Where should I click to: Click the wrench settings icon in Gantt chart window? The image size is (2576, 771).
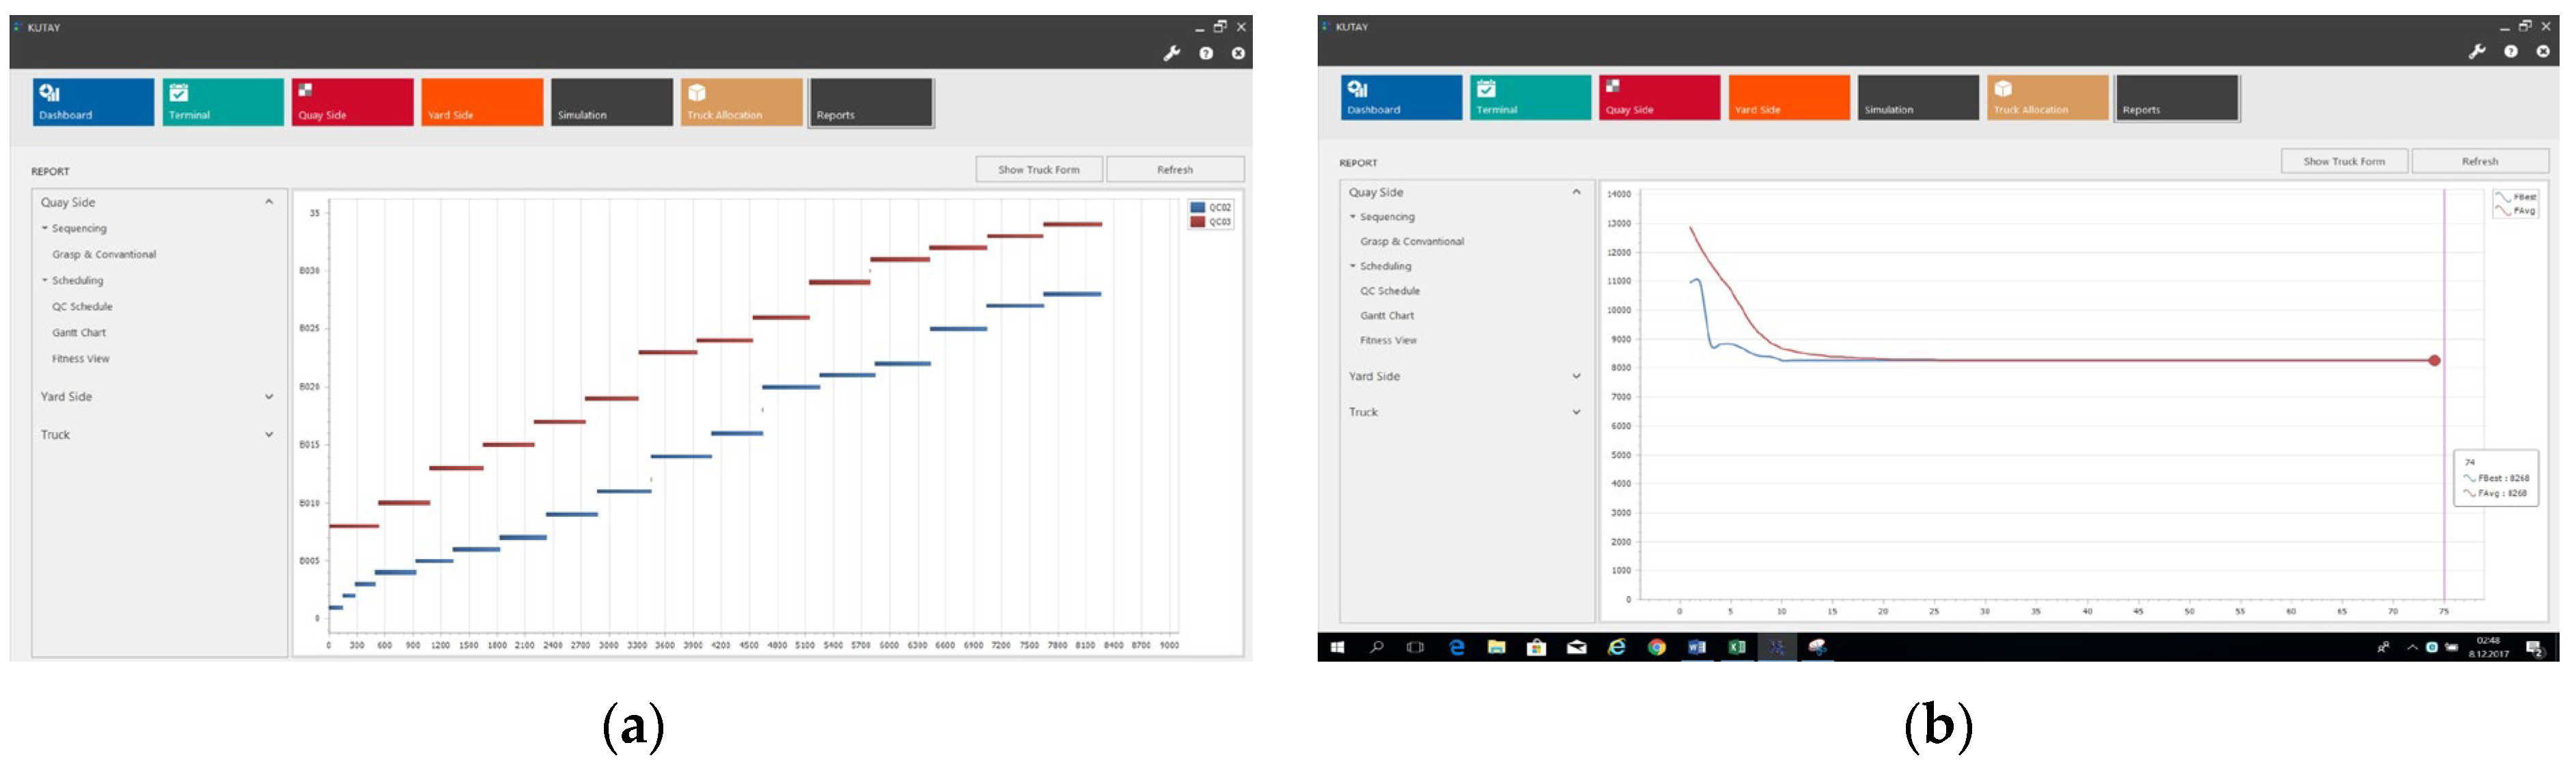pyautogui.click(x=1171, y=54)
